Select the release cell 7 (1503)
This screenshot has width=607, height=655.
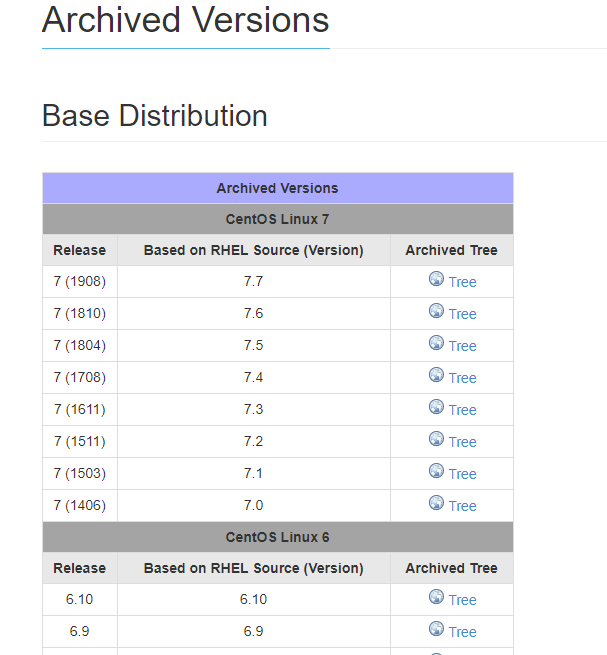click(x=80, y=473)
